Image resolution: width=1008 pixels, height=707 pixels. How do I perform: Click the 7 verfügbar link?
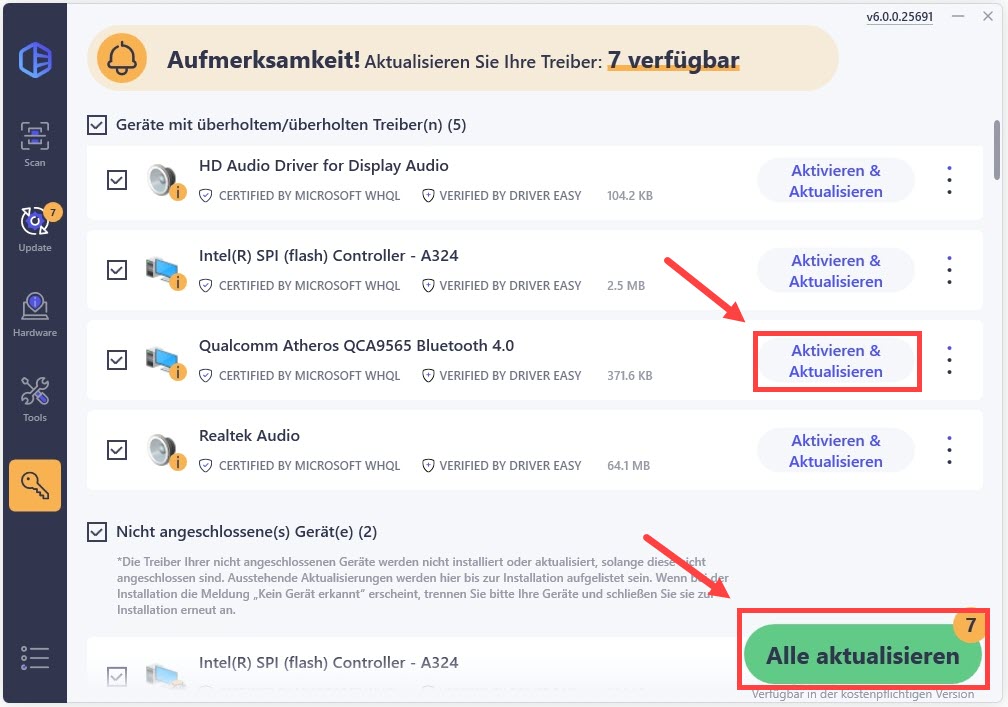coord(674,60)
